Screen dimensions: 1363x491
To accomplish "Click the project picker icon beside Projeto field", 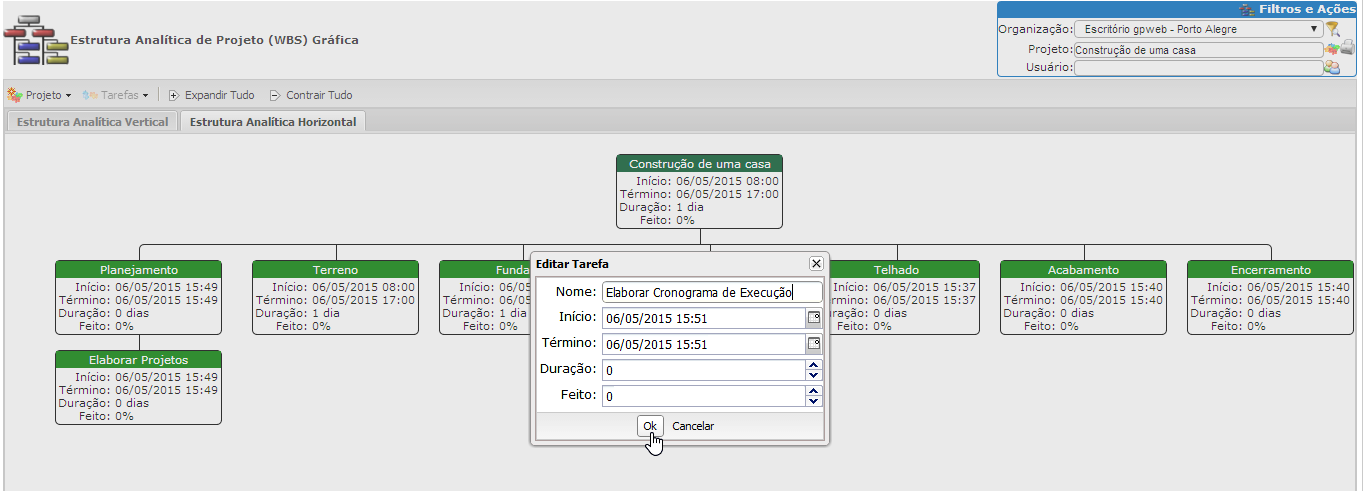I will pyautogui.click(x=1332, y=48).
